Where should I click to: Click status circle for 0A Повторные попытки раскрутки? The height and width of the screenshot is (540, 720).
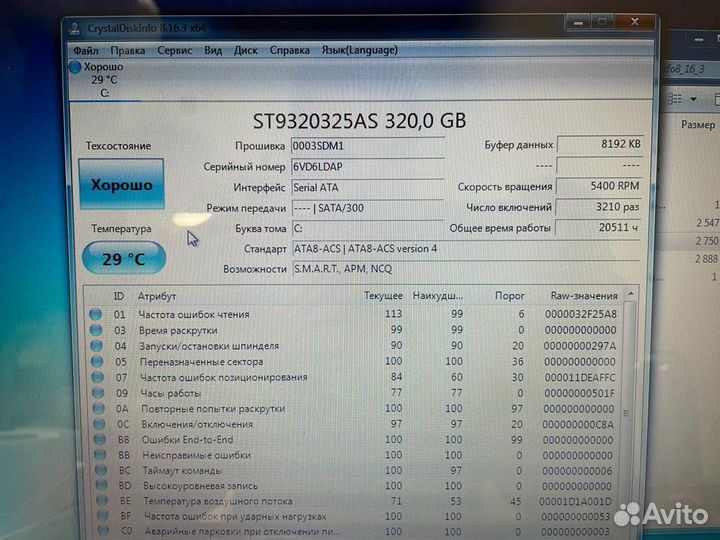click(x=98, y=408)
